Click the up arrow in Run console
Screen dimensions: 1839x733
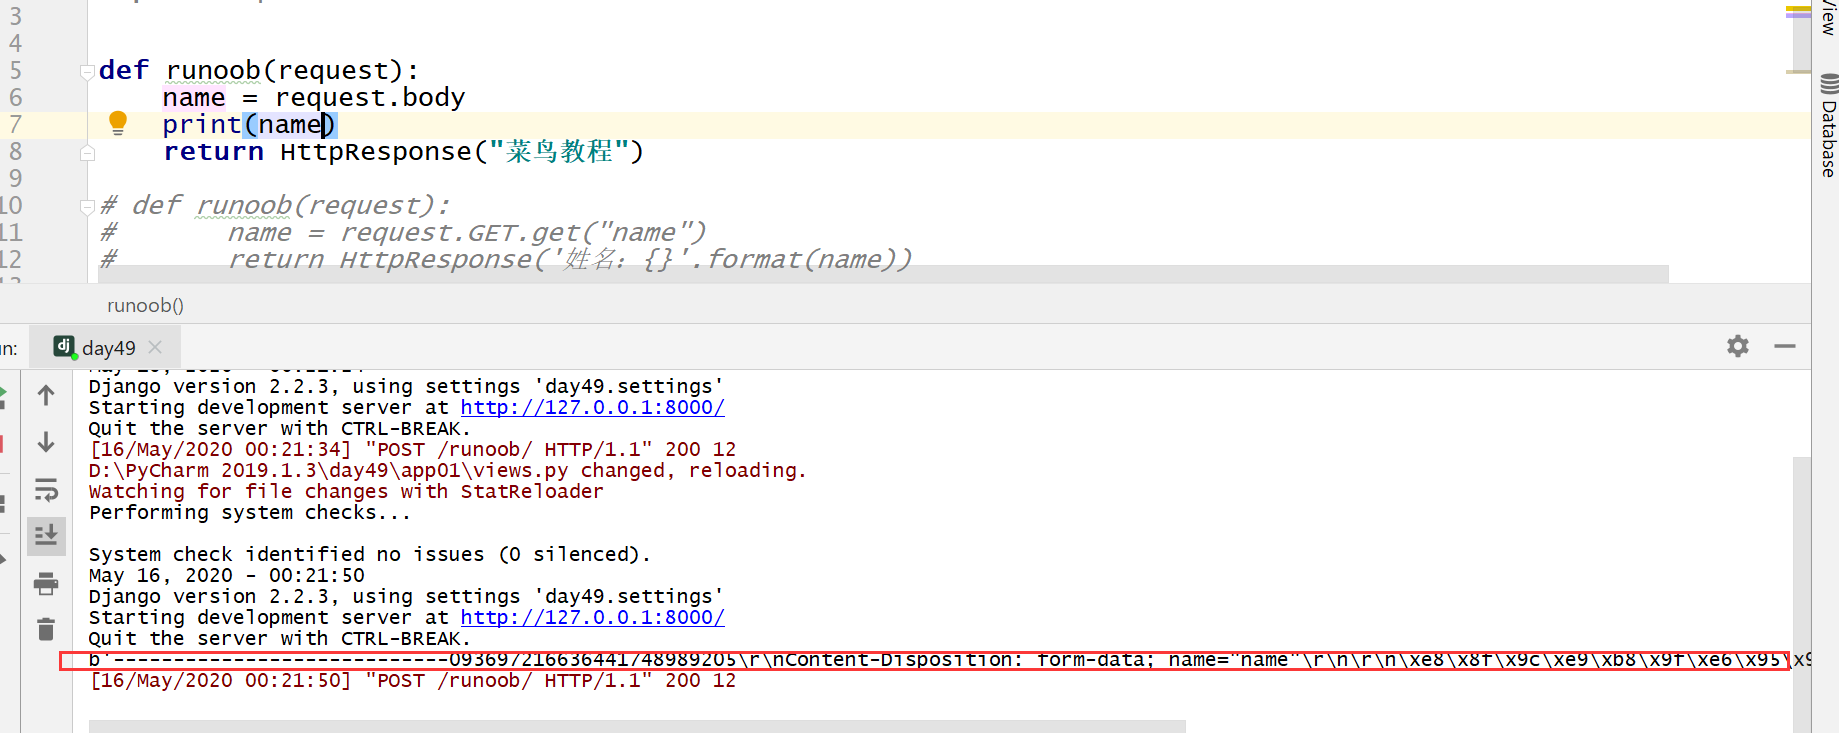(46, 396)
